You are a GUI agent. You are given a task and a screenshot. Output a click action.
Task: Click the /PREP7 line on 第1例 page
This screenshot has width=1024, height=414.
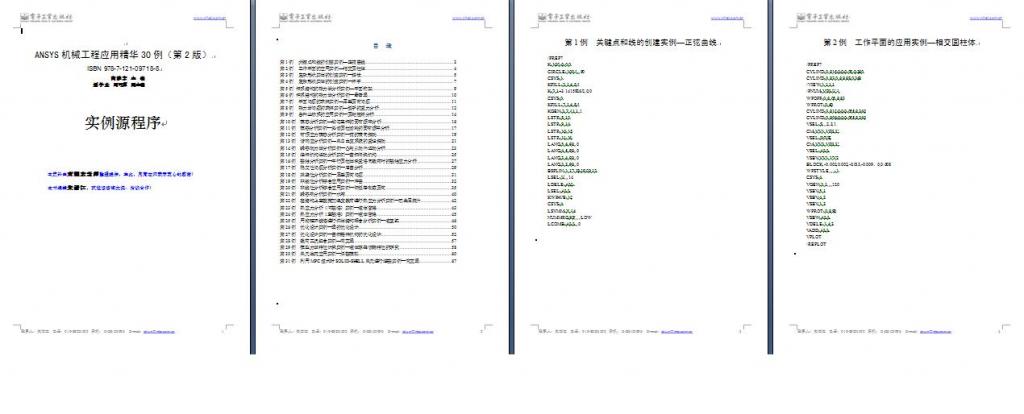555,59
